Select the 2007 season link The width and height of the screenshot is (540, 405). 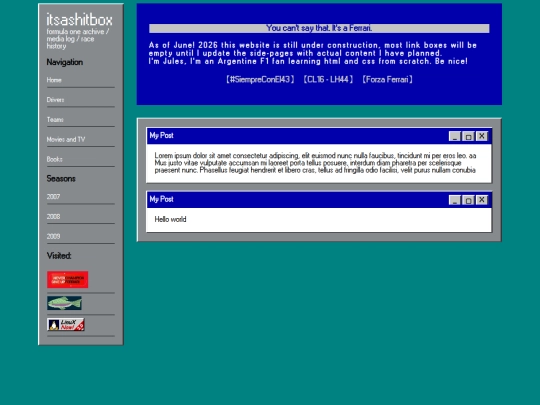click(x=53, y=197)
